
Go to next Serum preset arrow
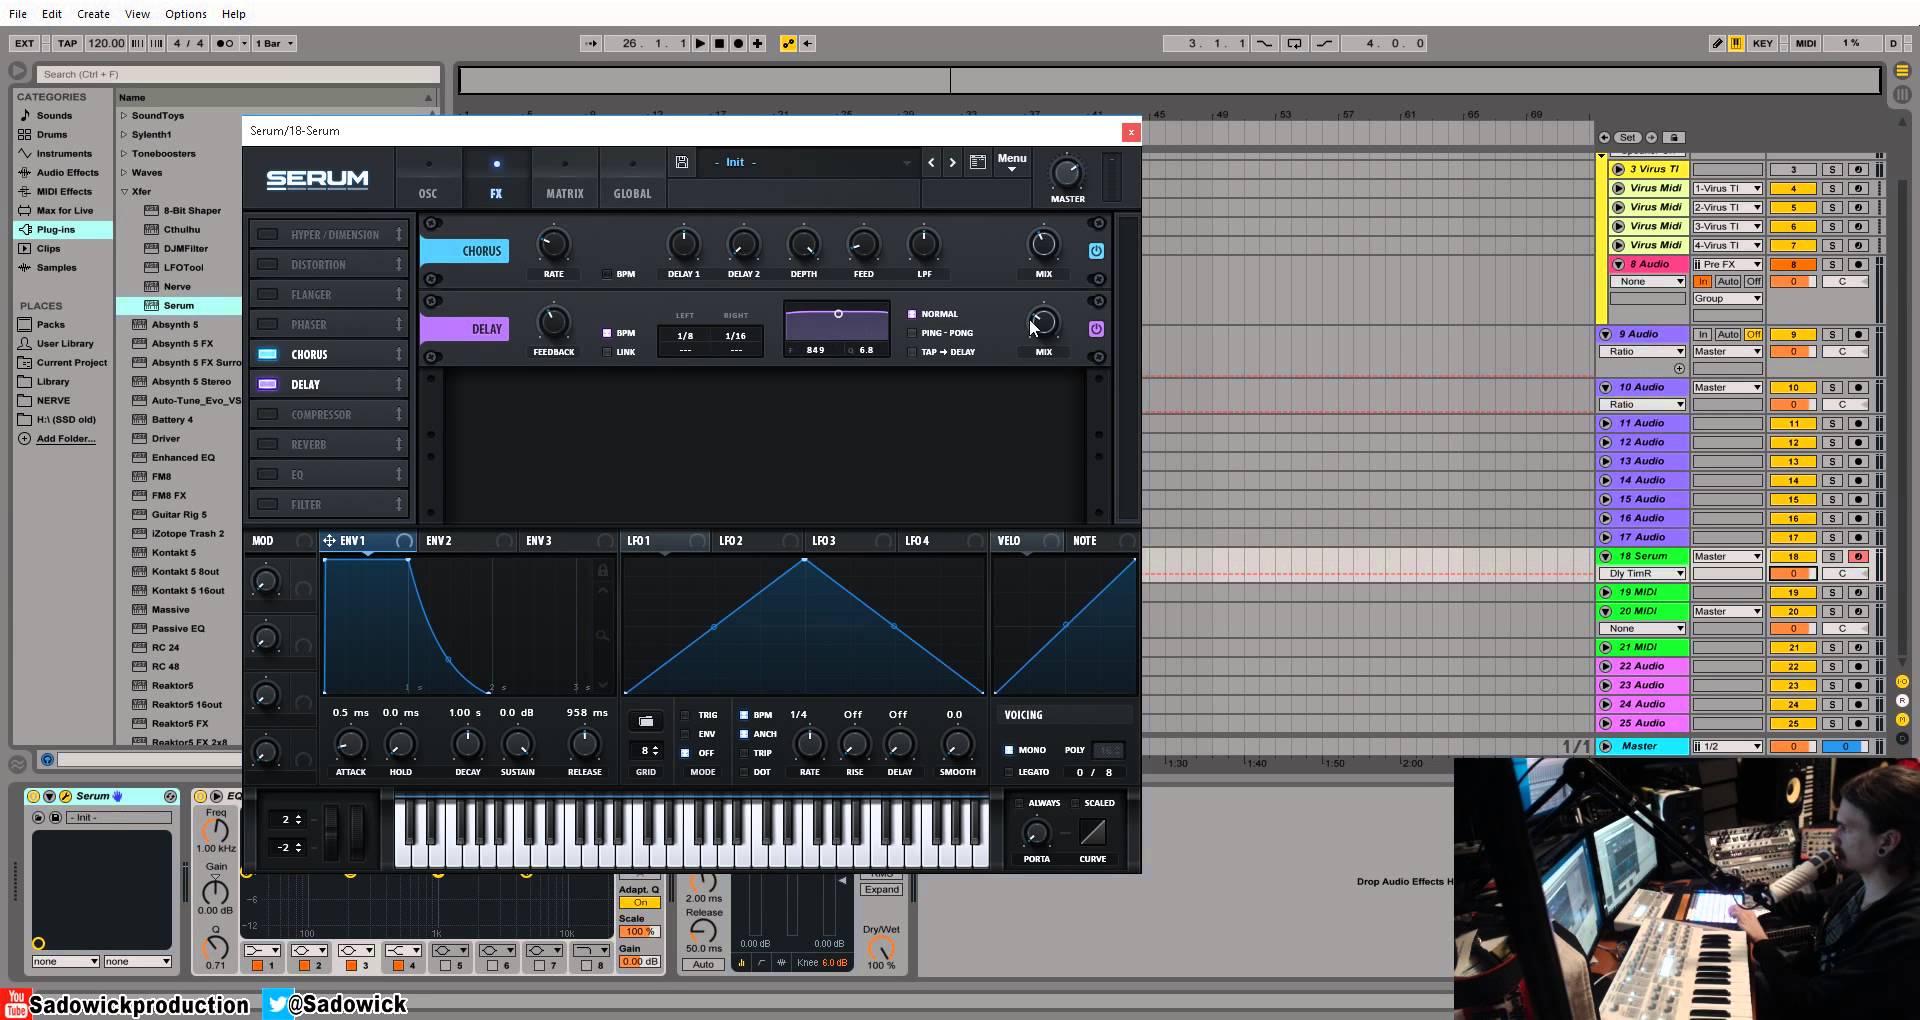[952, 162]
